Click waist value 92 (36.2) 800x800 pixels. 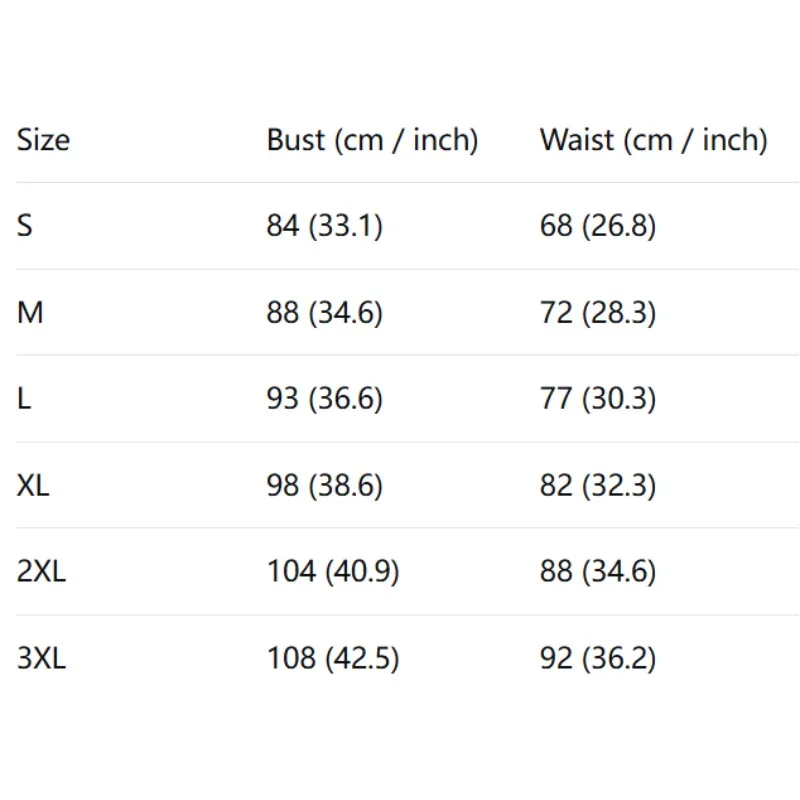[x=598, y=659]
